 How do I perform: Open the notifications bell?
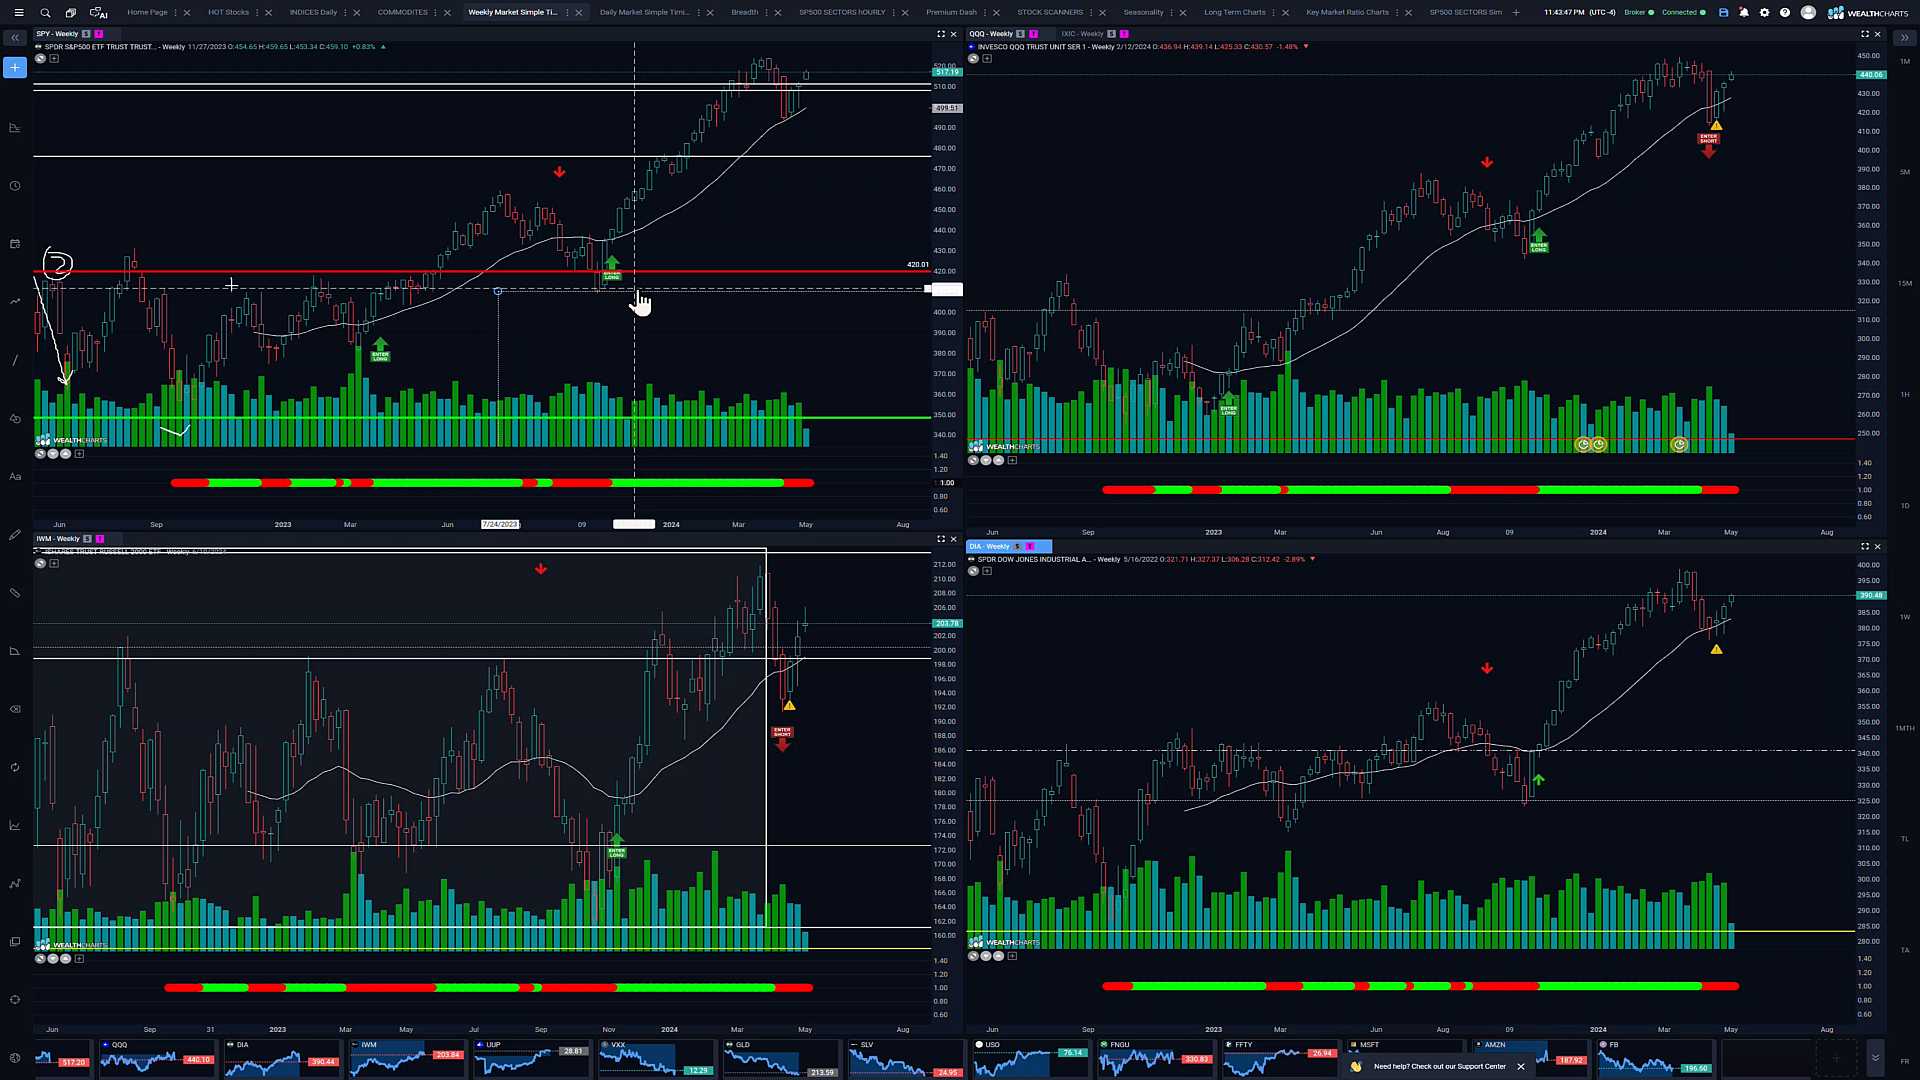click(x=1744, y=13)
